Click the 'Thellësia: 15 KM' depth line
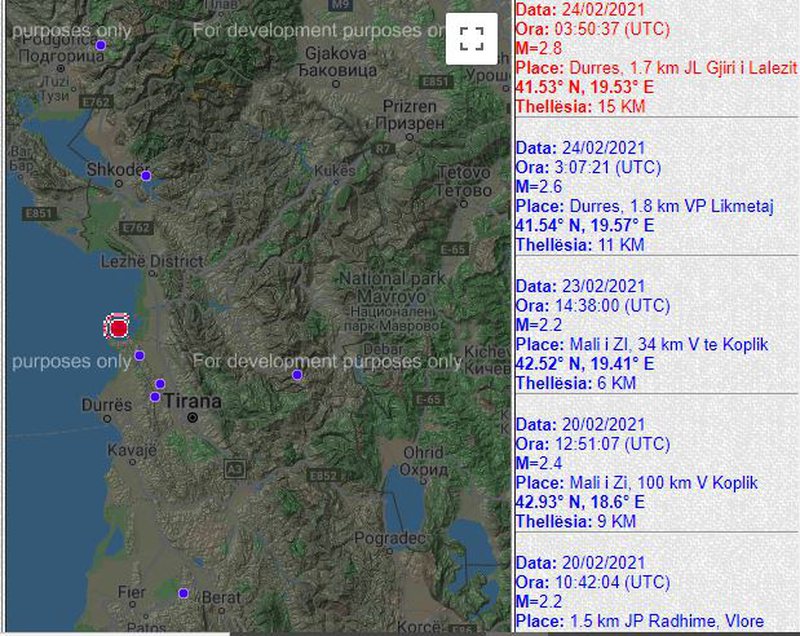Image resolution: width=800 pixels, height=636 pixels. pos(581,107)
